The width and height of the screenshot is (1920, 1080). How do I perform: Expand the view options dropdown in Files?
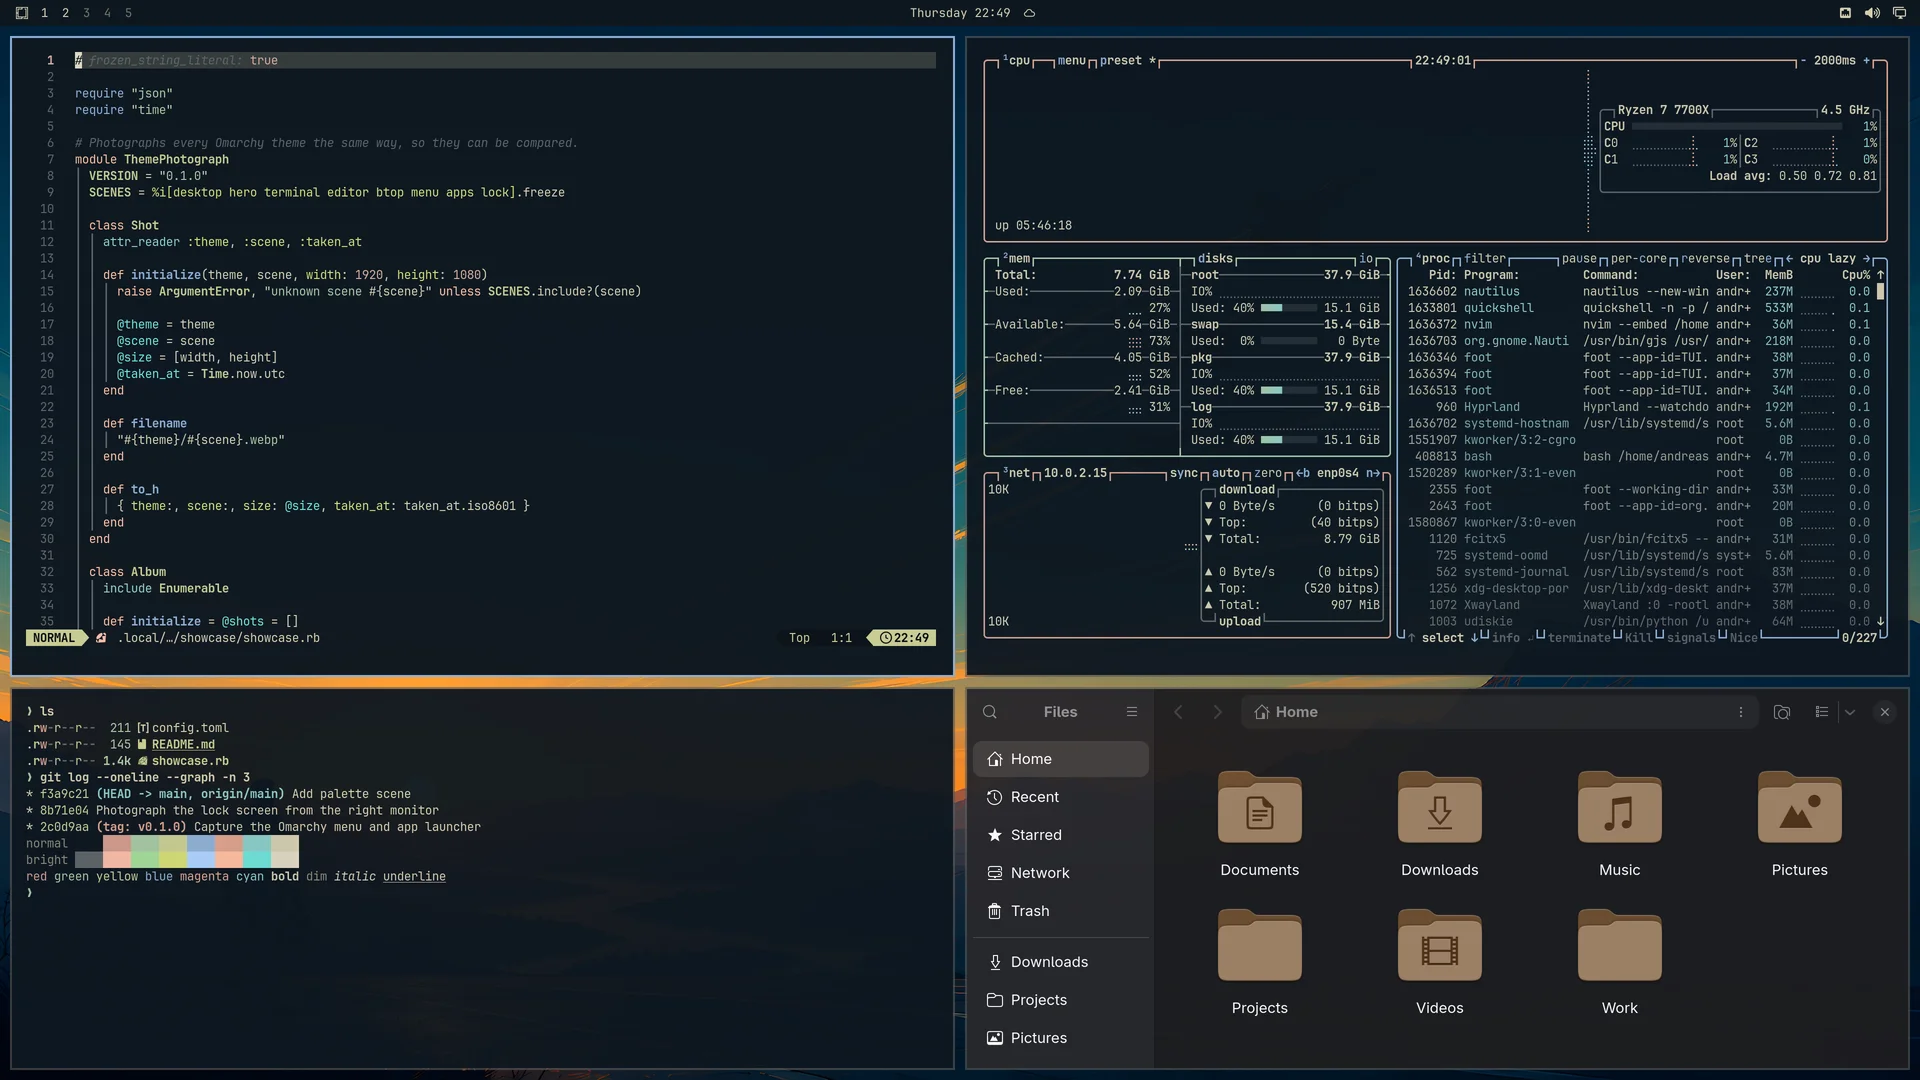(1850, 712)
